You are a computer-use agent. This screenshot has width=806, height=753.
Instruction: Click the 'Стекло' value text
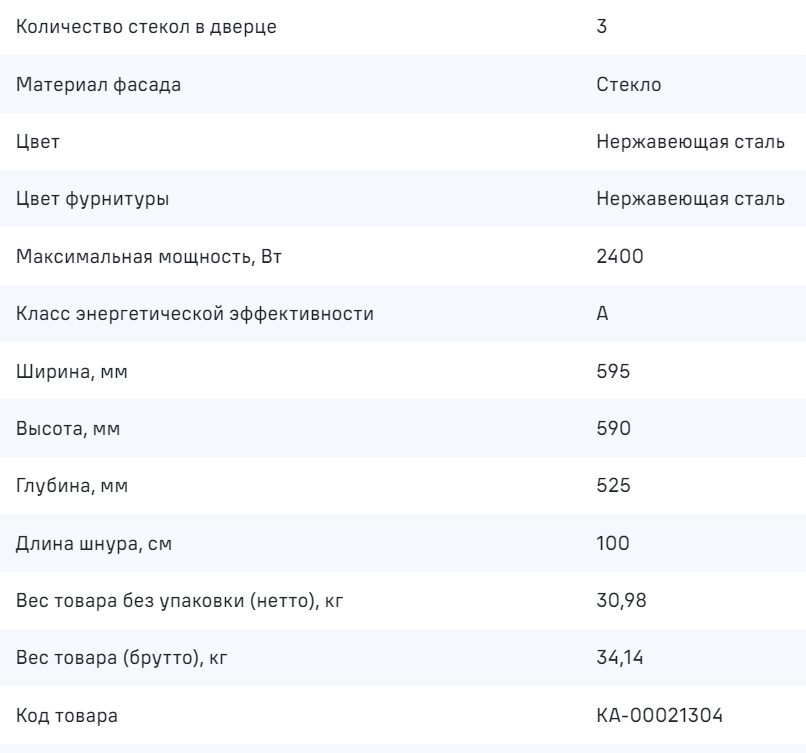628,85
